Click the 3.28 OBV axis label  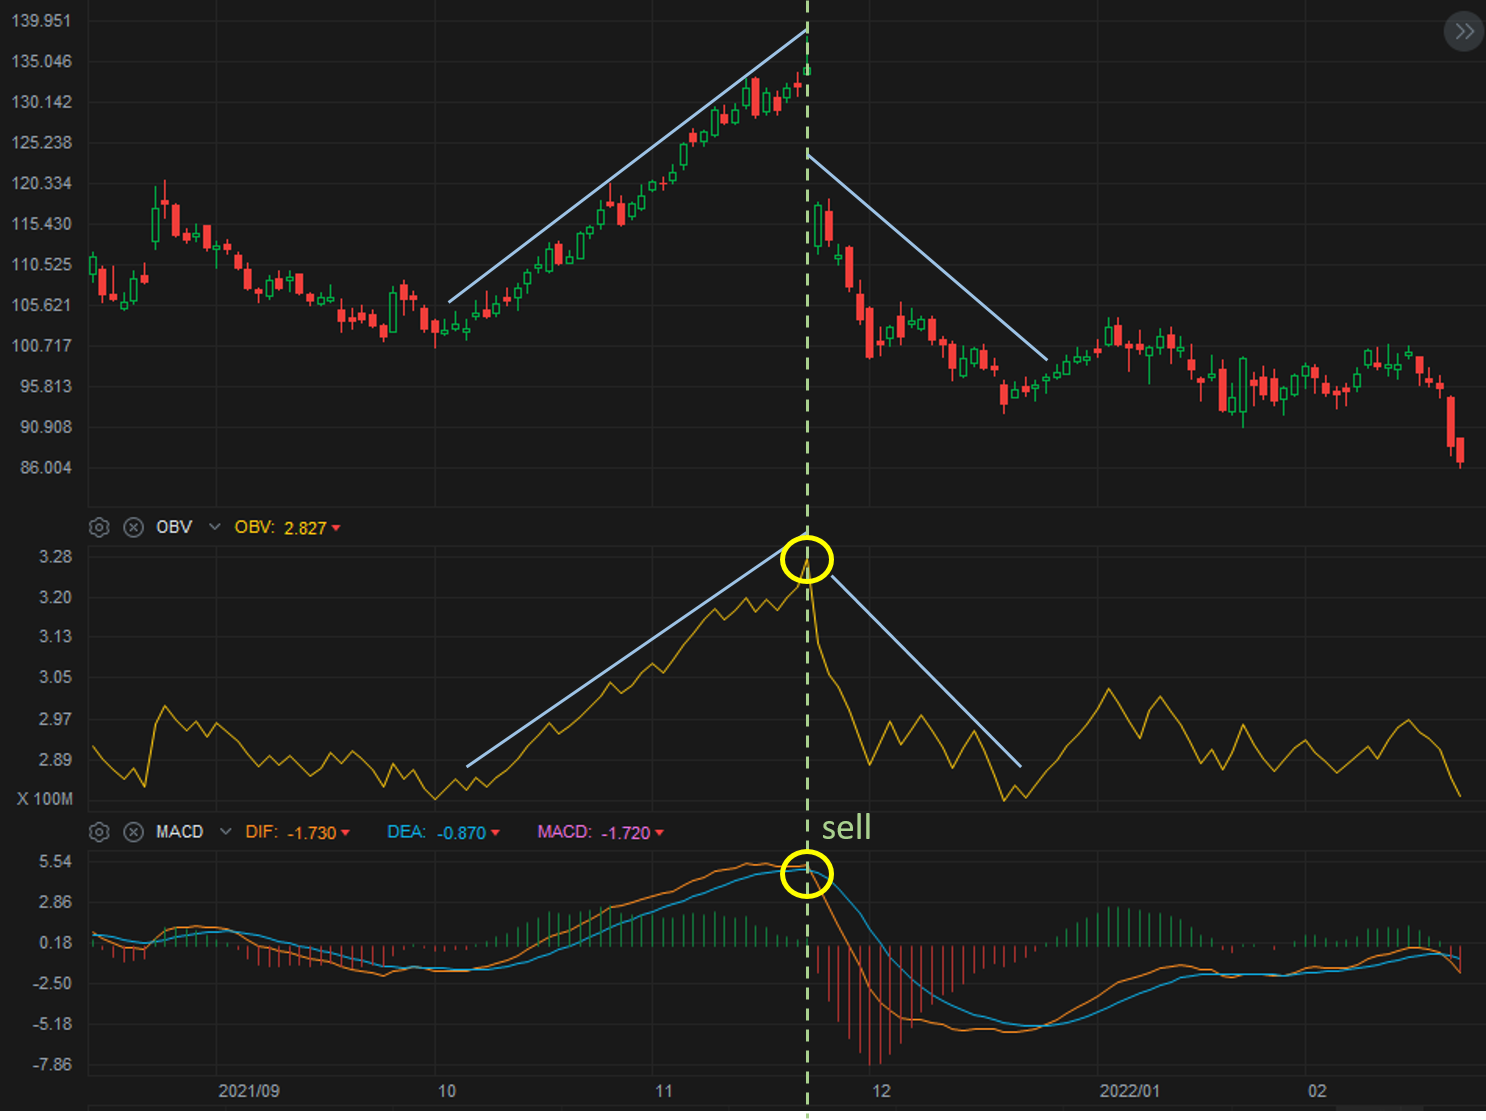pos(56,557)
